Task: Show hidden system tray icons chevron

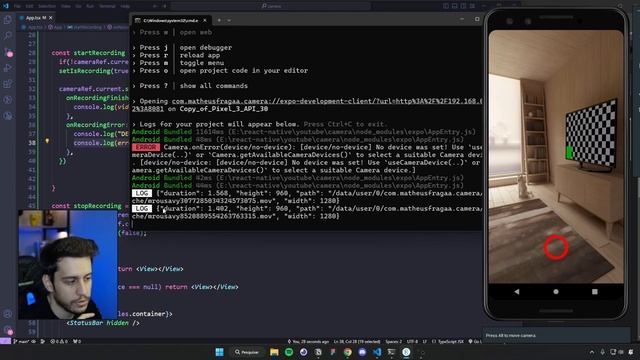Action: tap(592, 352)
